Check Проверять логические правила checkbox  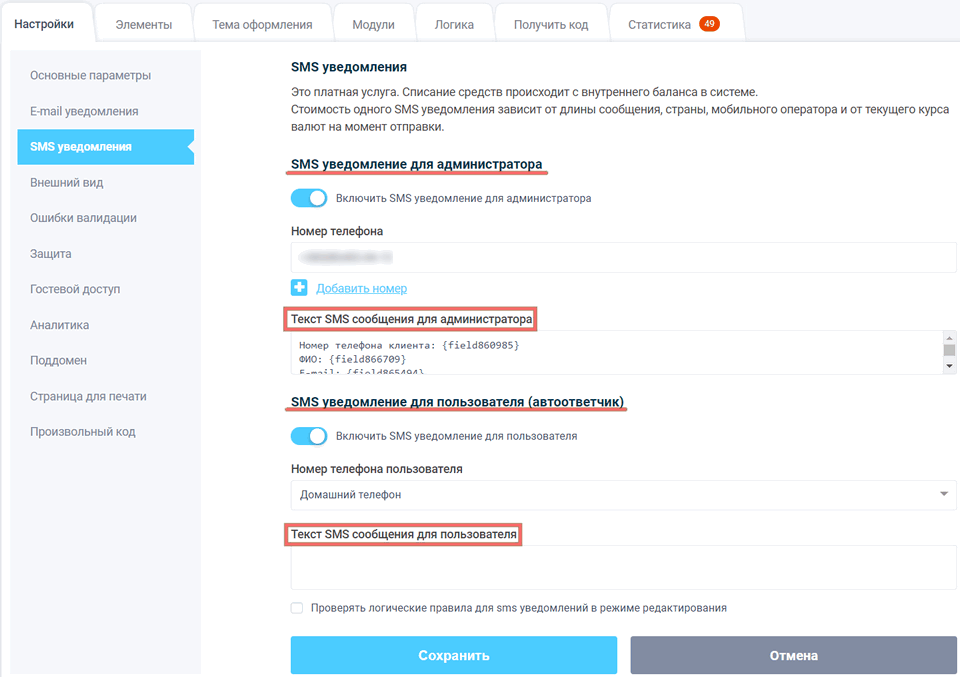coord(296,608)
